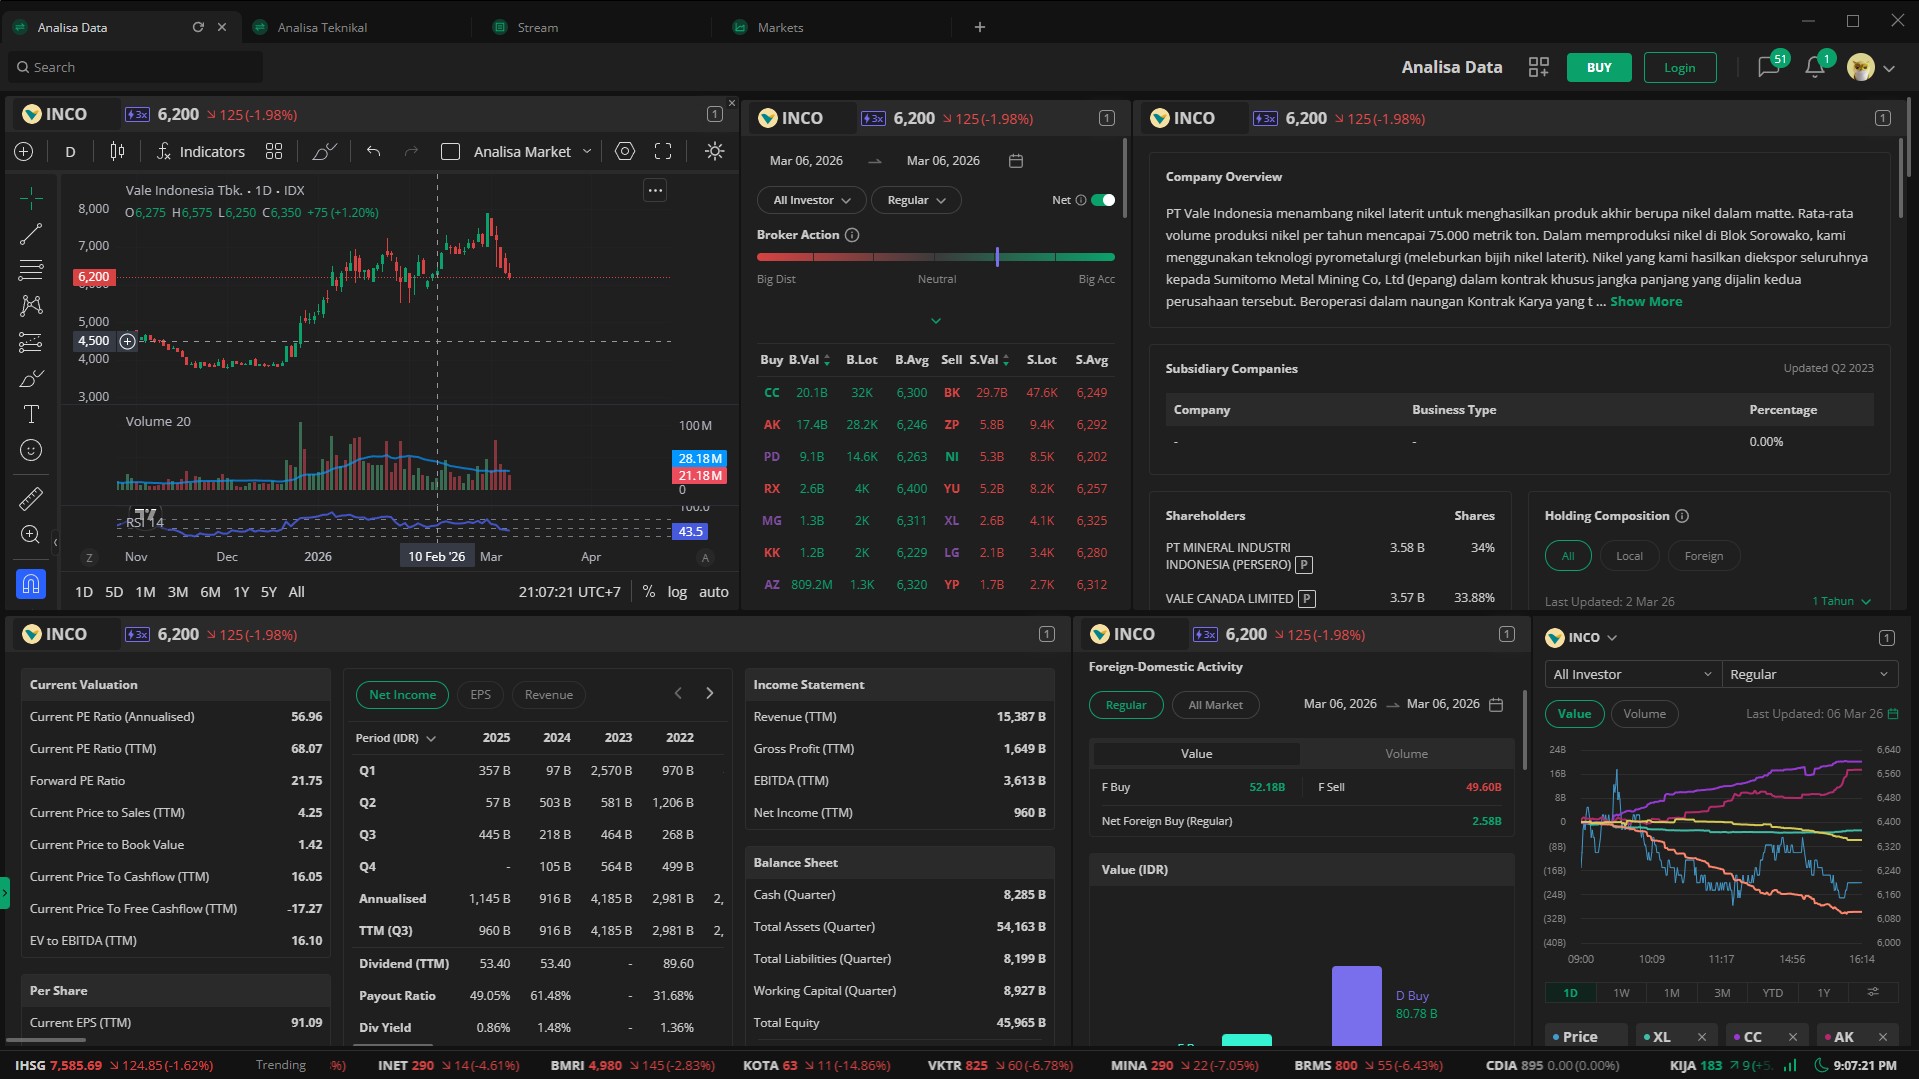The image size is (1919, 1079).
Task: Toggle the Analisa Market checkbox
Action: tap(451, 152)
